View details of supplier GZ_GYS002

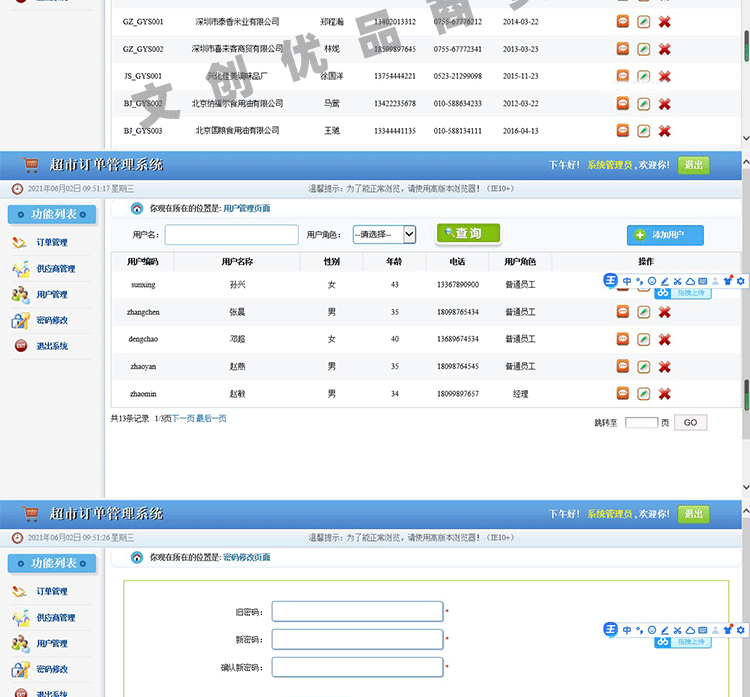coord(622,49)
